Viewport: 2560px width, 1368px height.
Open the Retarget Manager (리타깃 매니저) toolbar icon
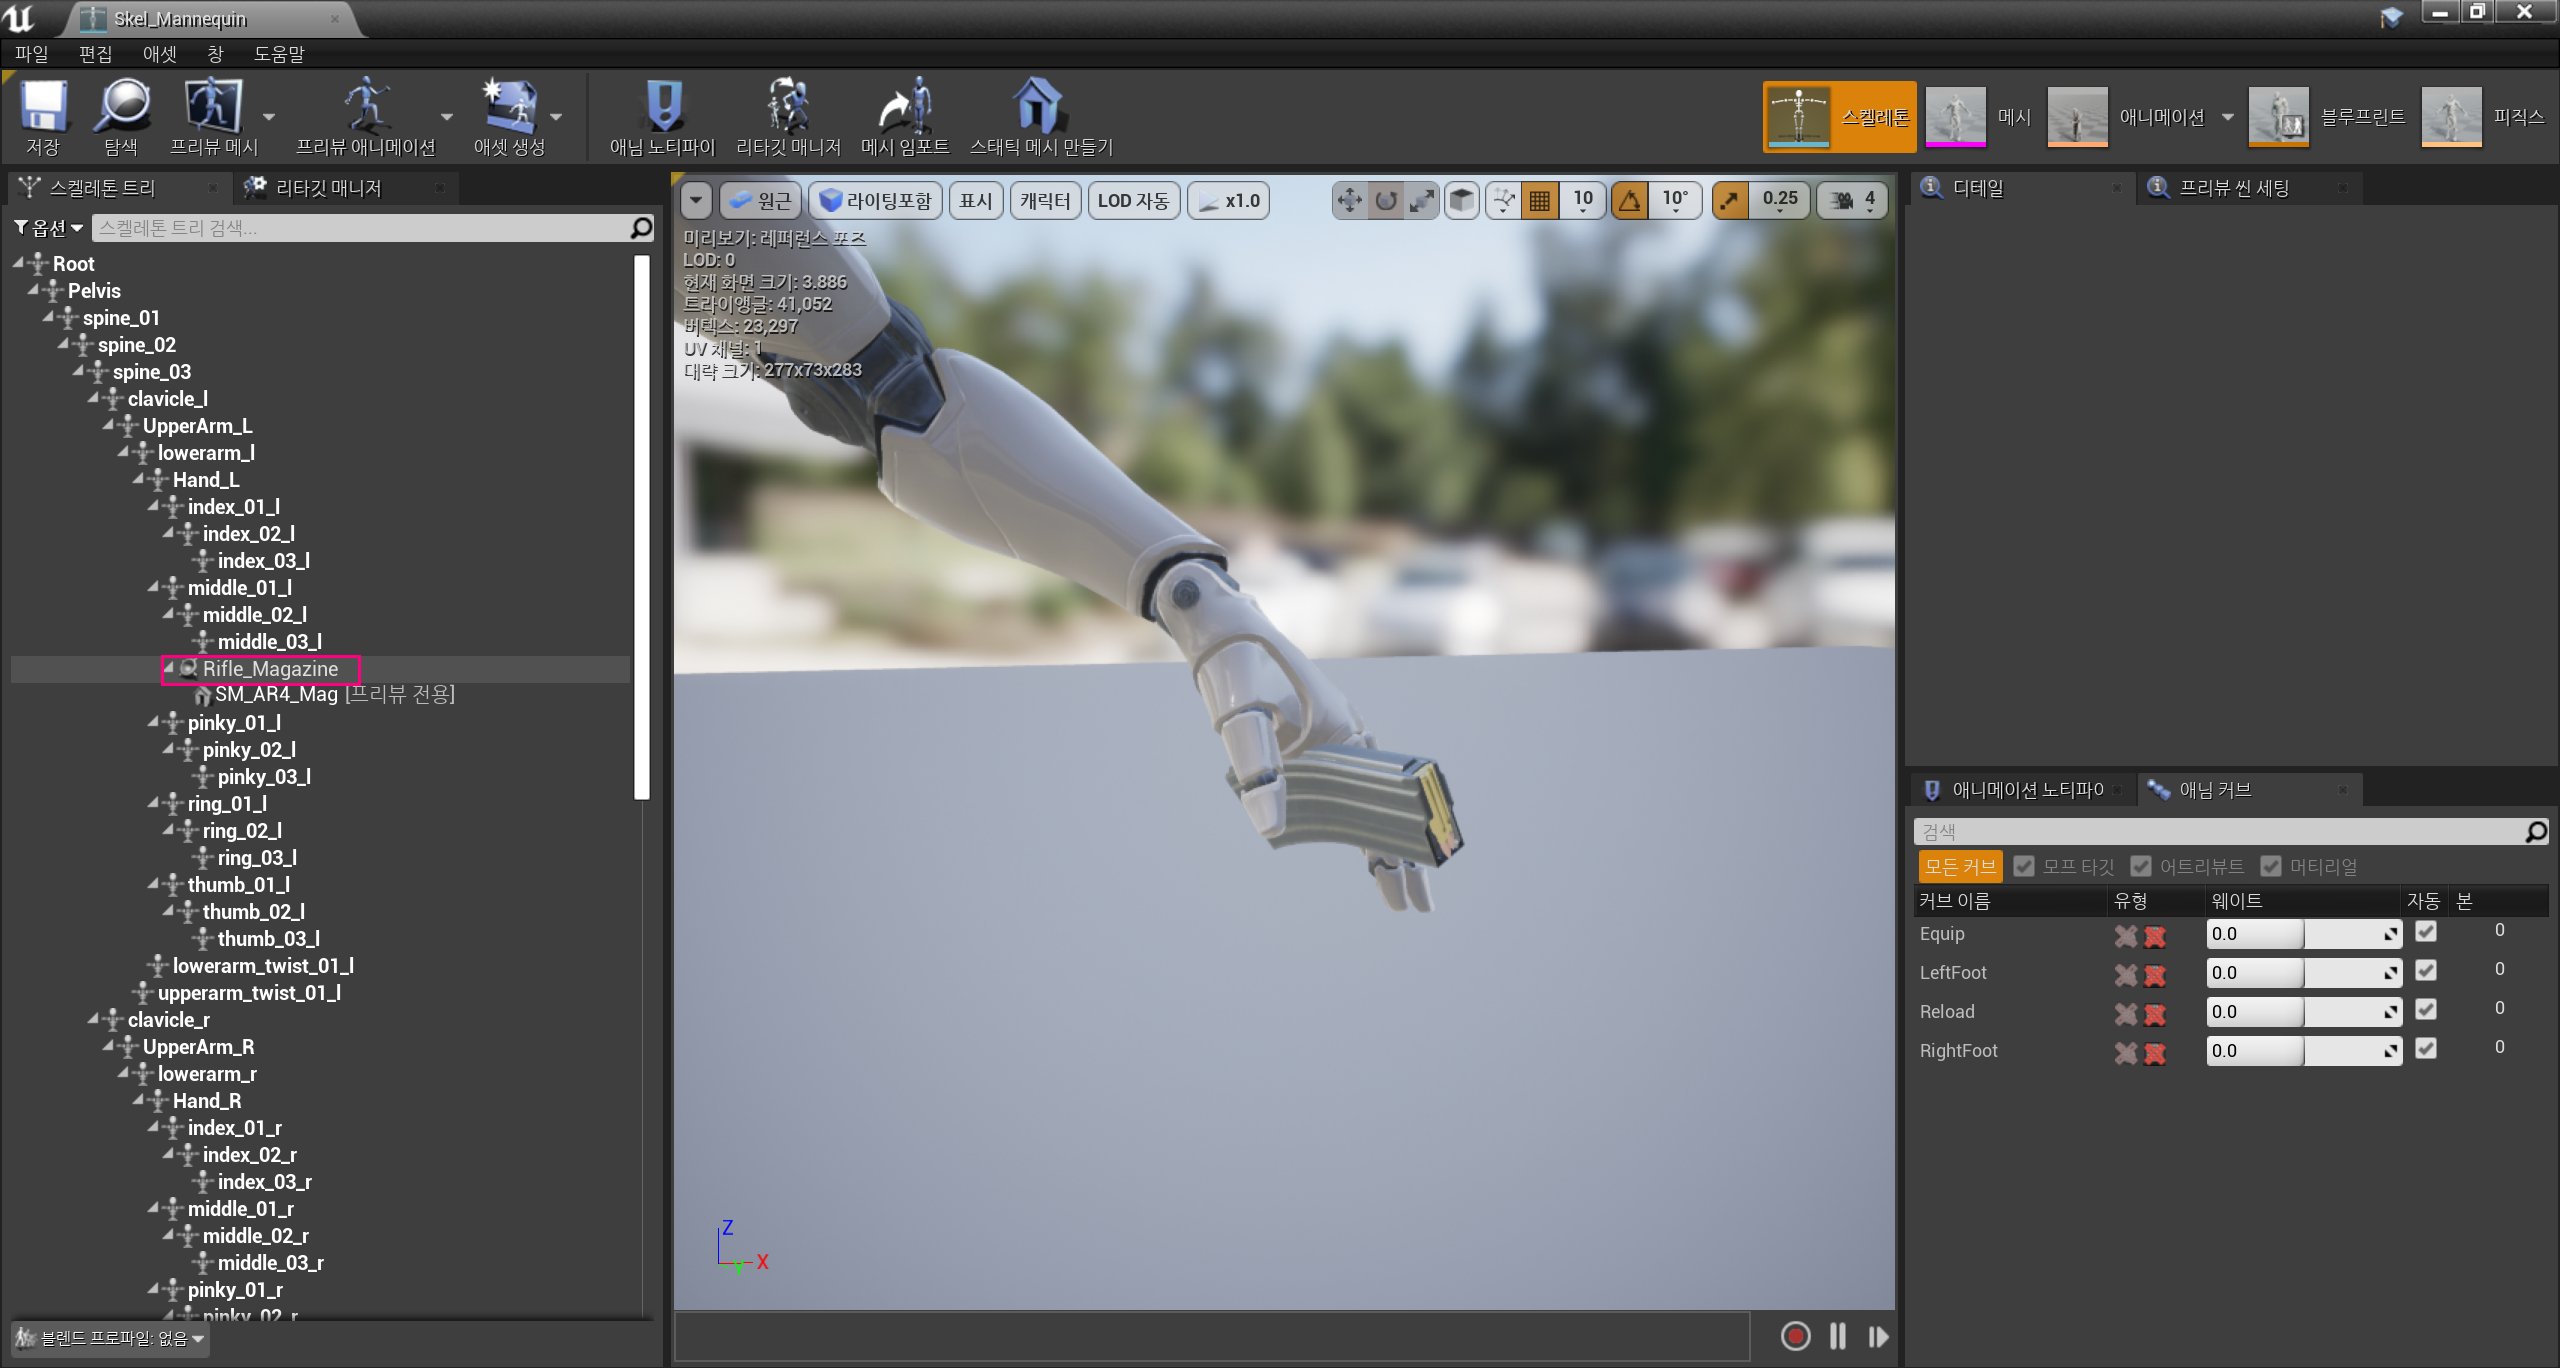coord(788,108)
